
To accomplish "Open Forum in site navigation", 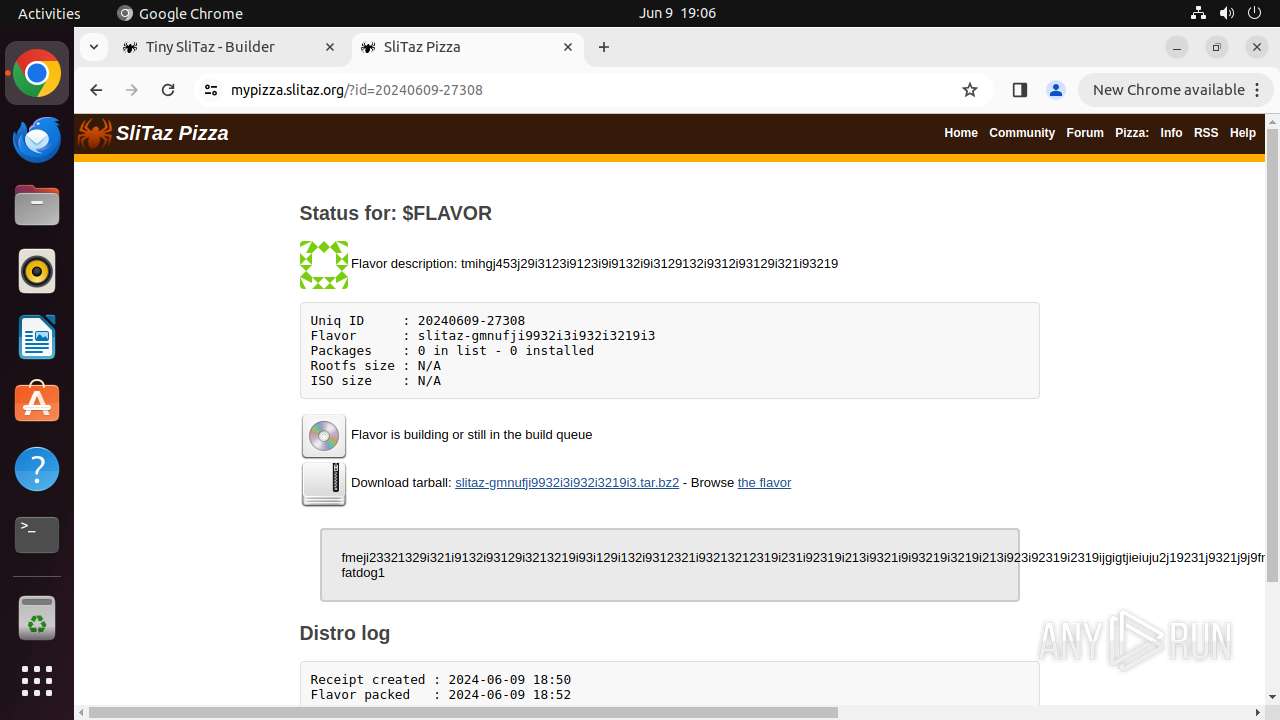I will 1085,133.
